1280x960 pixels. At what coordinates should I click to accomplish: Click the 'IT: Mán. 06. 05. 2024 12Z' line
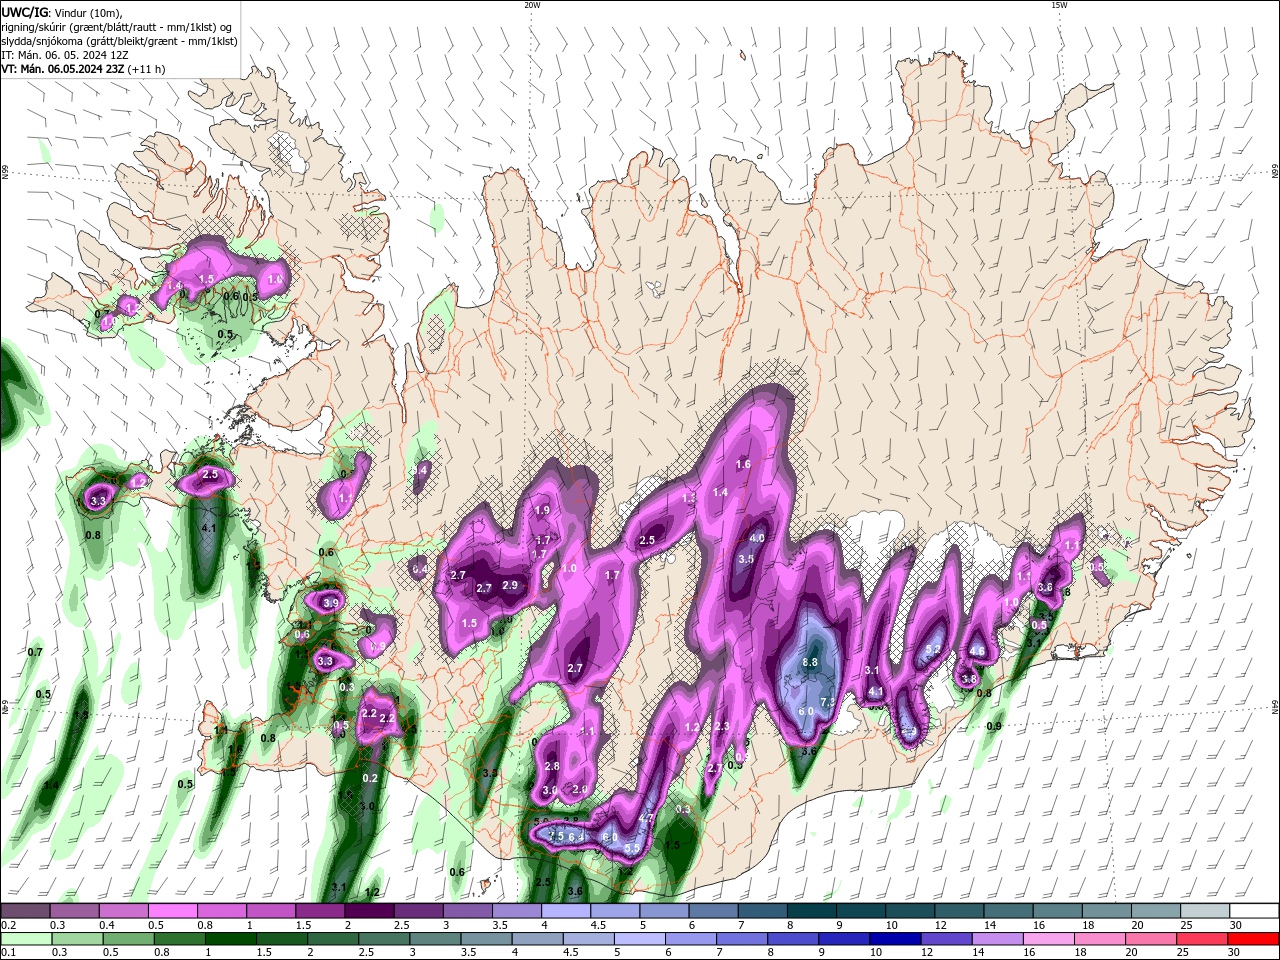tap(65, 55)
